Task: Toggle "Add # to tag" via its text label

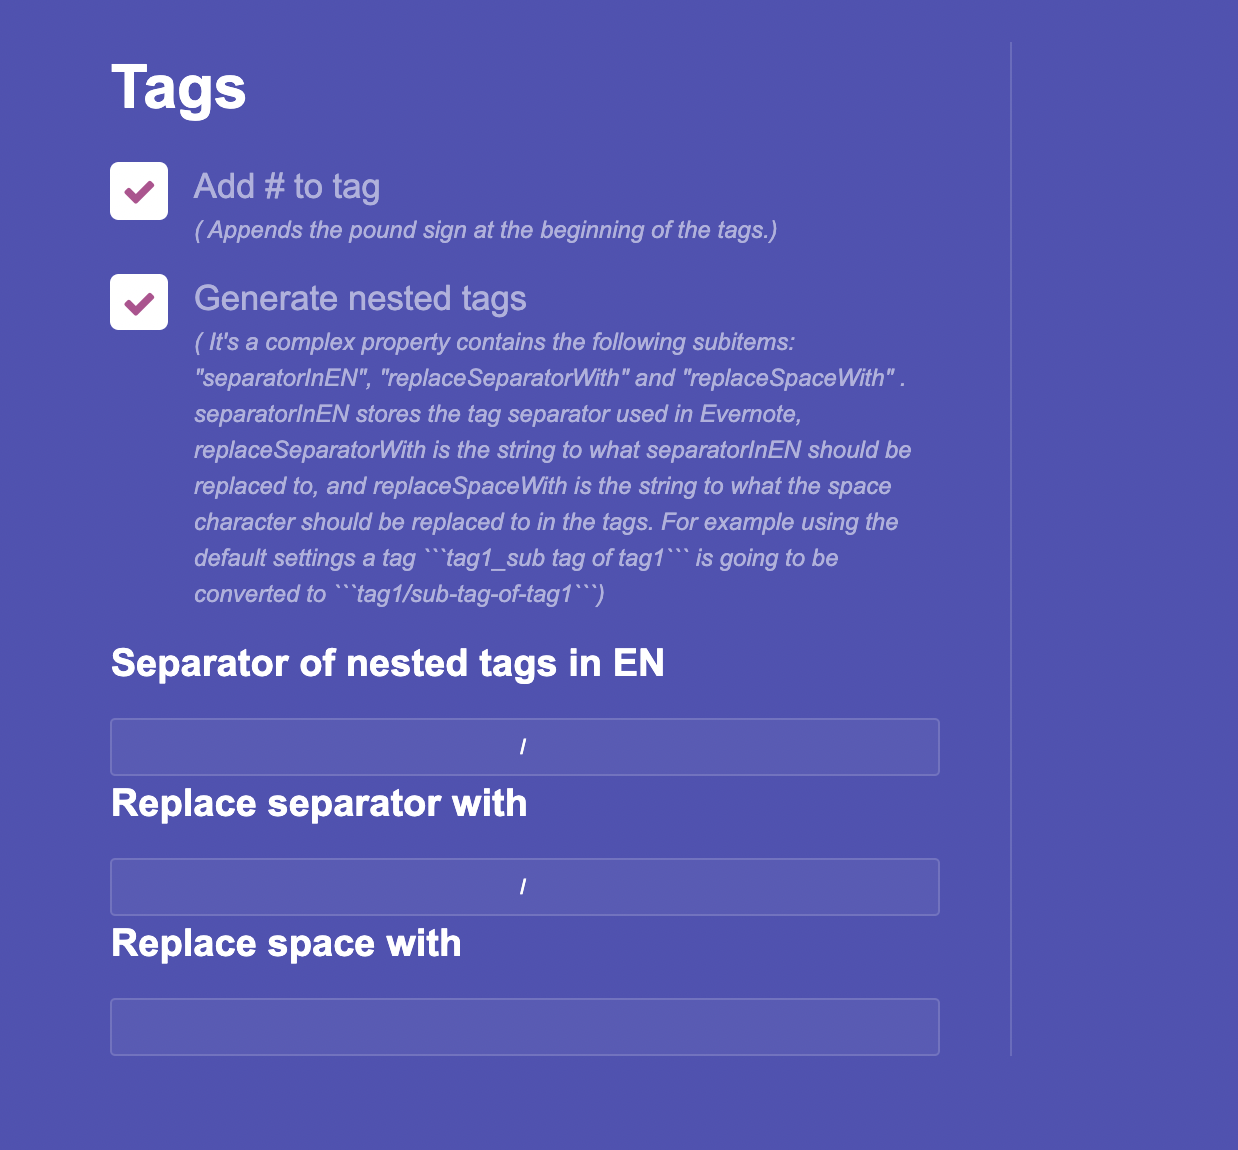Action: point(287,186)
